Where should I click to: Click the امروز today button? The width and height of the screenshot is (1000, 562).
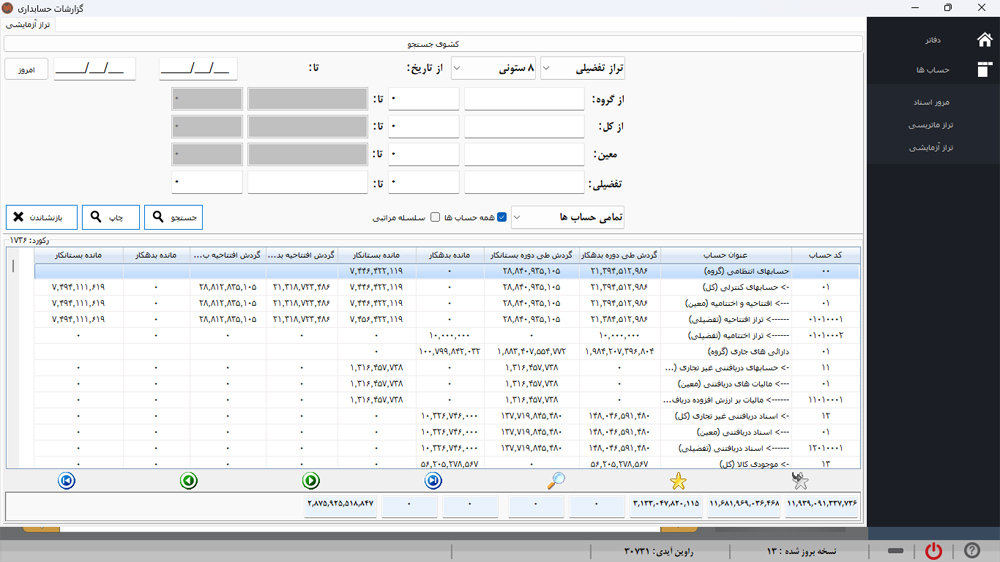tap(26, 69)
